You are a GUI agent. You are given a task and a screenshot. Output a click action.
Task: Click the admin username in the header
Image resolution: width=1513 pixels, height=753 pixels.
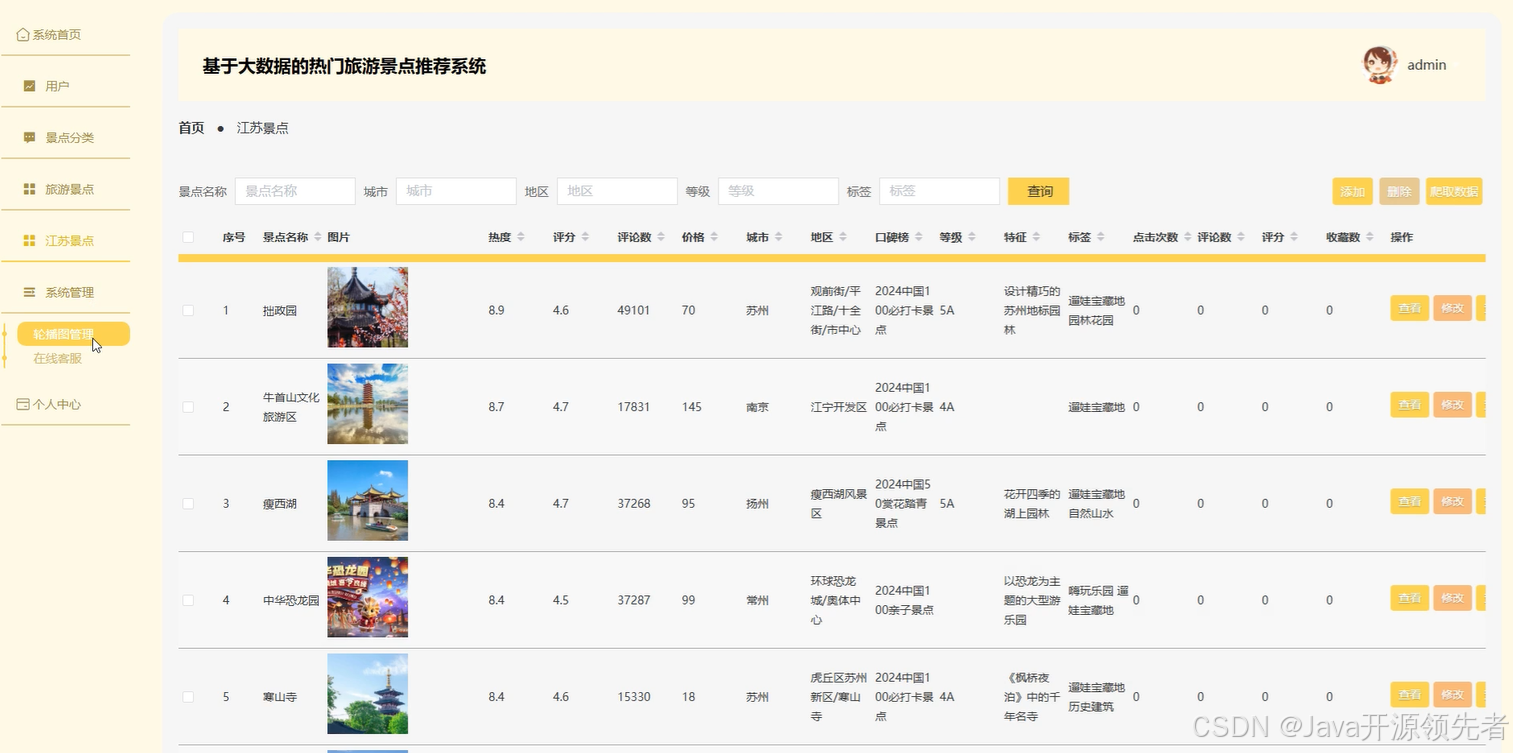[x=1427, y=65]
